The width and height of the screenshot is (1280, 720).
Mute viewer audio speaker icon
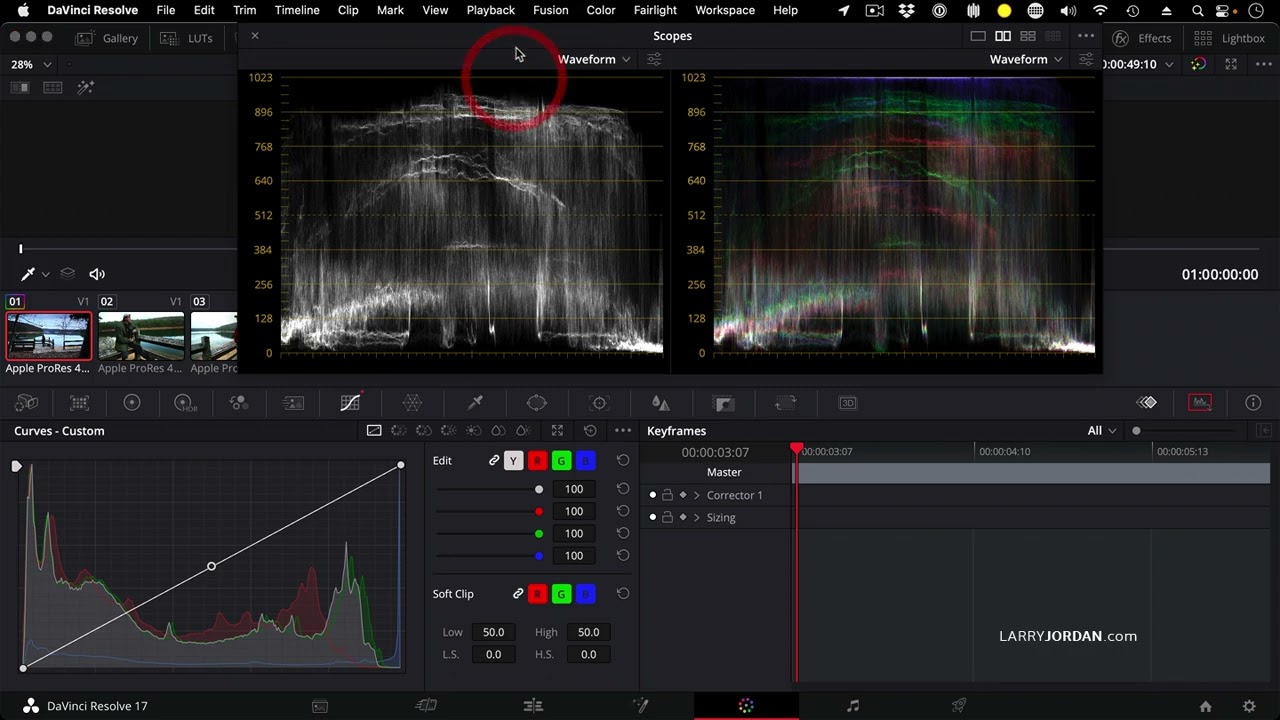97,274
